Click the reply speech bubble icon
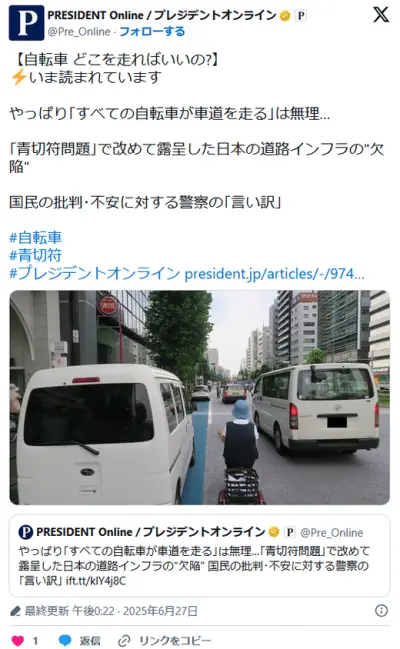Screen dimensions: 400x649 tap(65, 640)
